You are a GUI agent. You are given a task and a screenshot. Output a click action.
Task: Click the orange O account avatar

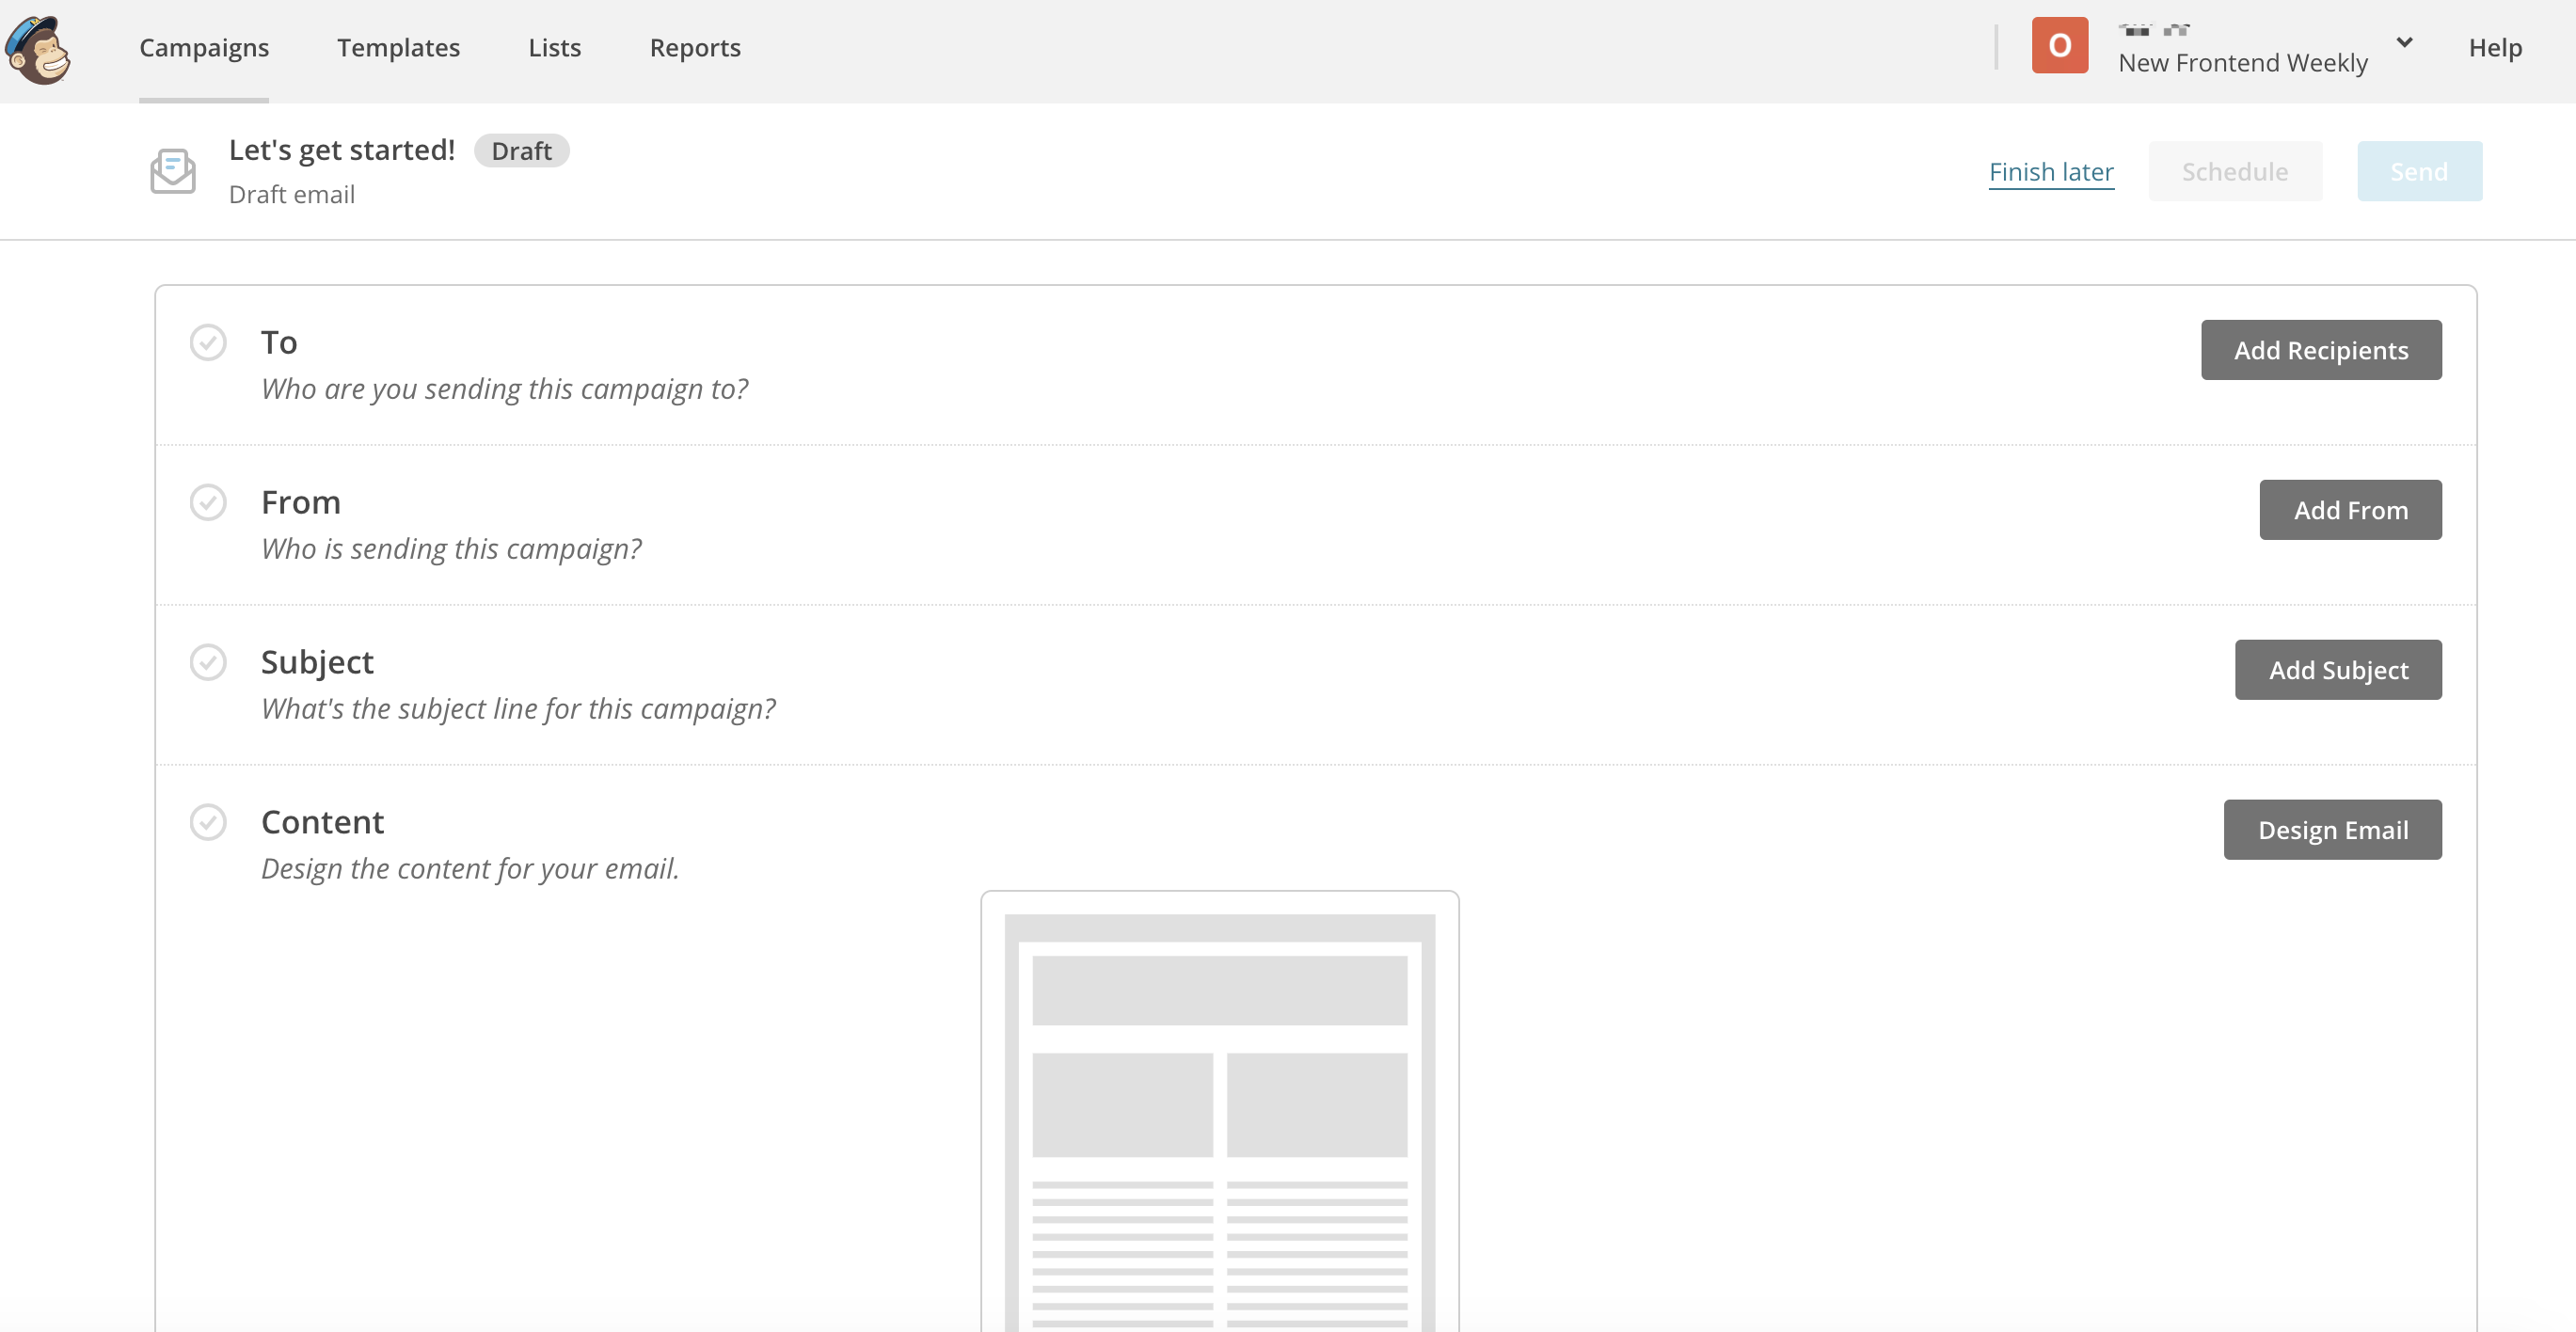(x=2059, y=46)
